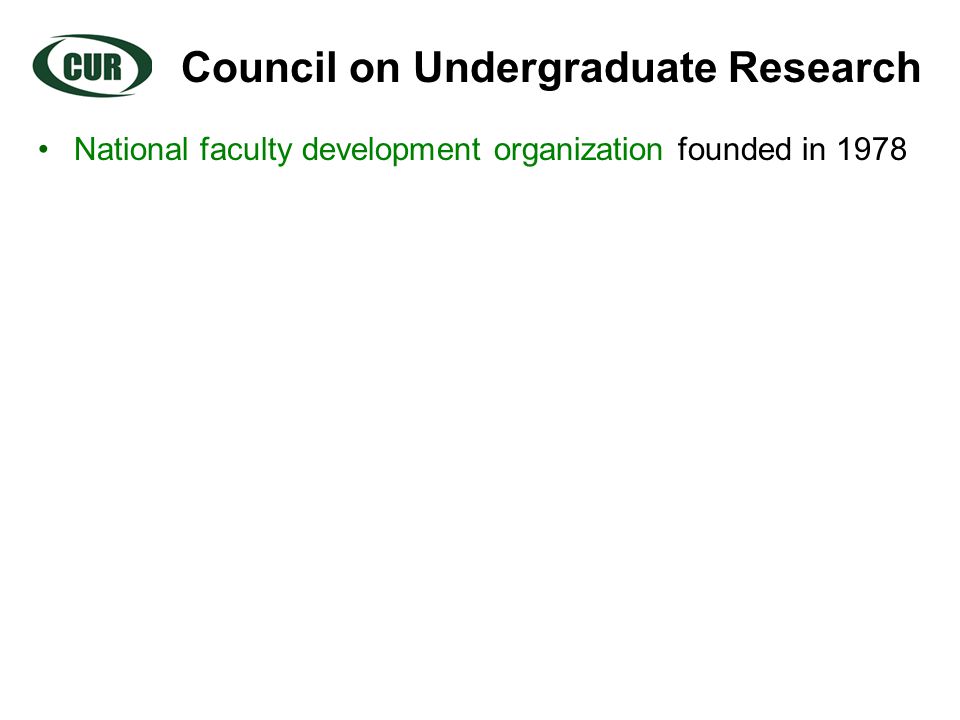Click the letter "N" starting "National"
The image size is (960, 720).
click(x=84, y=149)
